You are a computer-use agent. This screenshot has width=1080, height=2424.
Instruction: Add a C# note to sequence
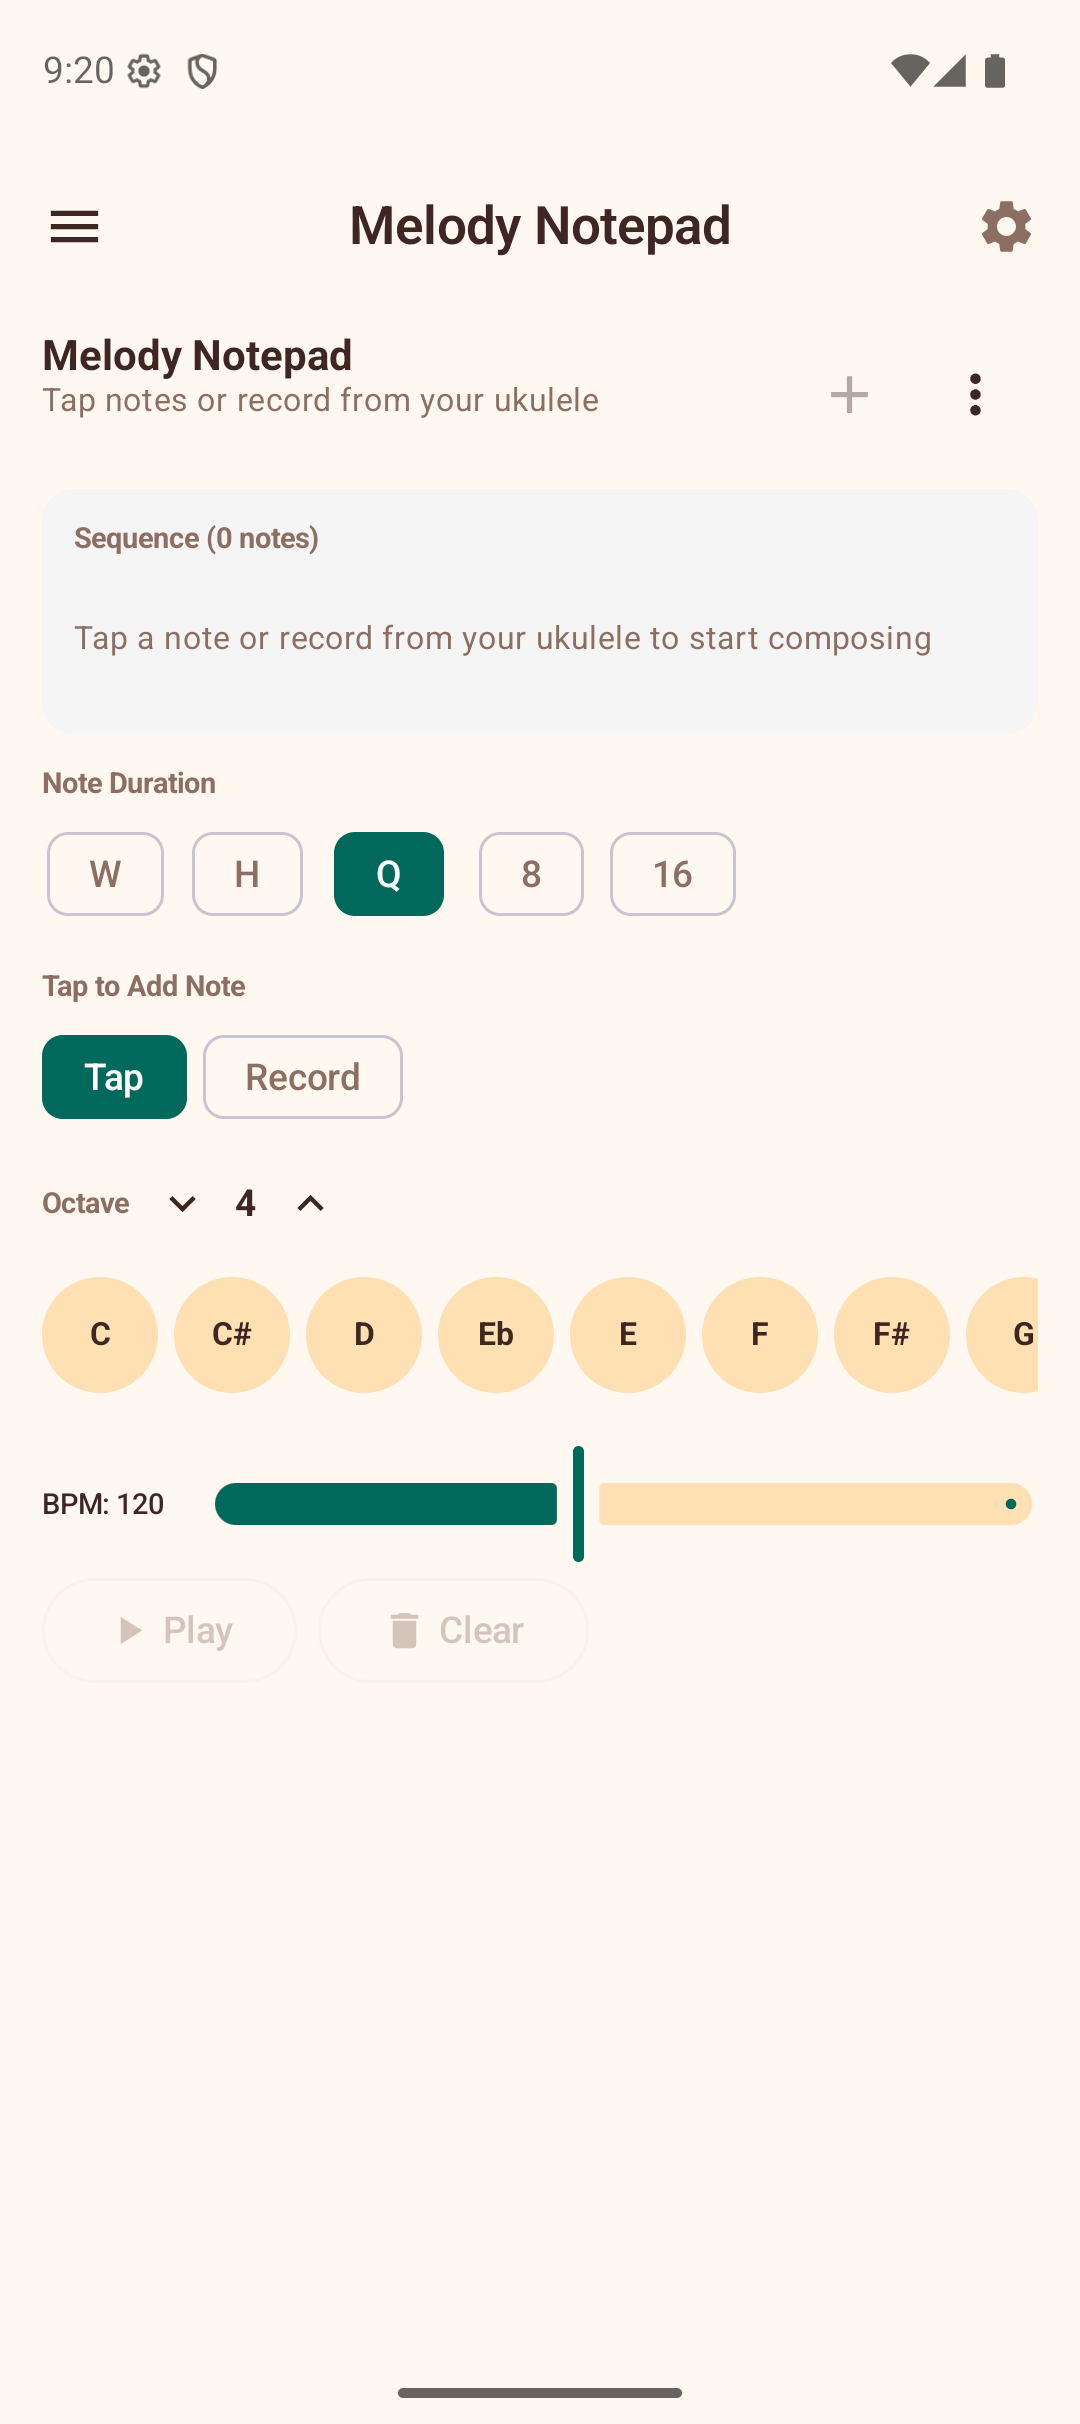pyautogui.click(x=232, y=1335)
